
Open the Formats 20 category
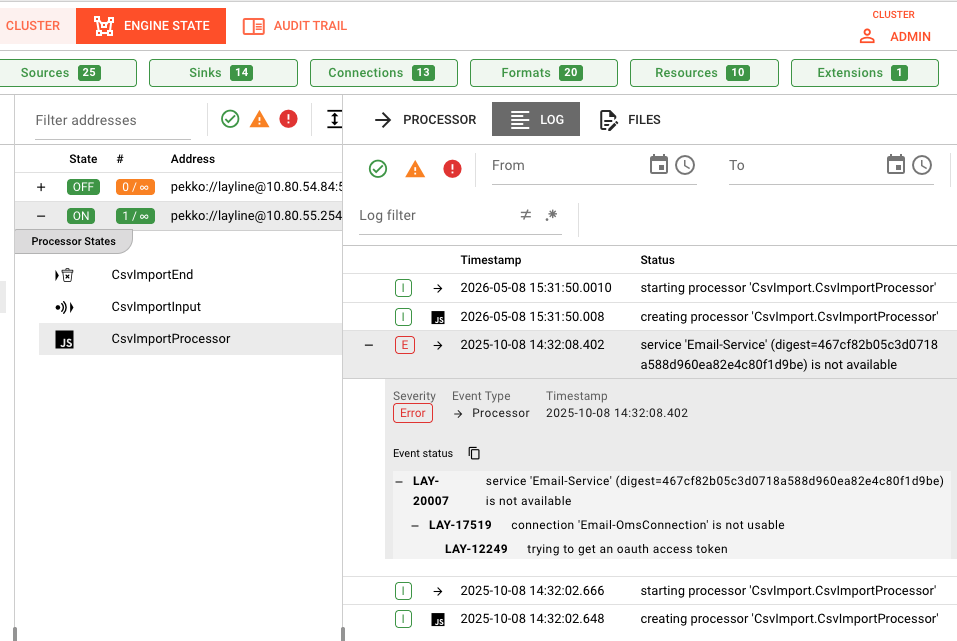pos(544,73)
